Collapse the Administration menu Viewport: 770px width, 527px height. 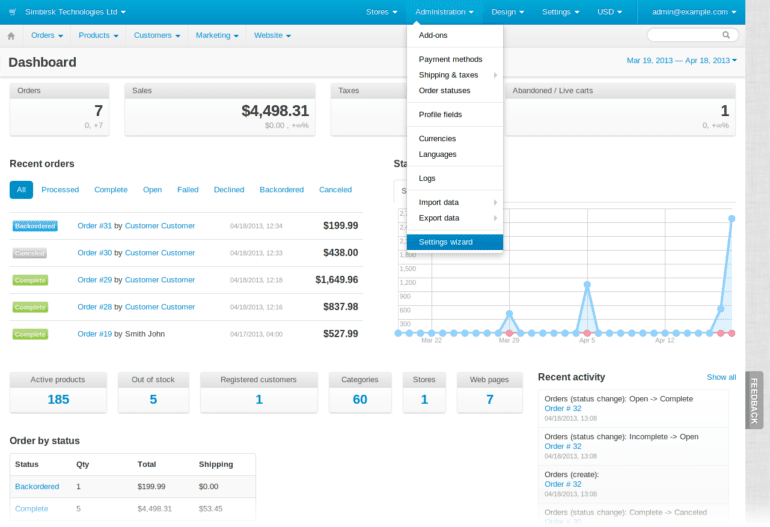444,12
